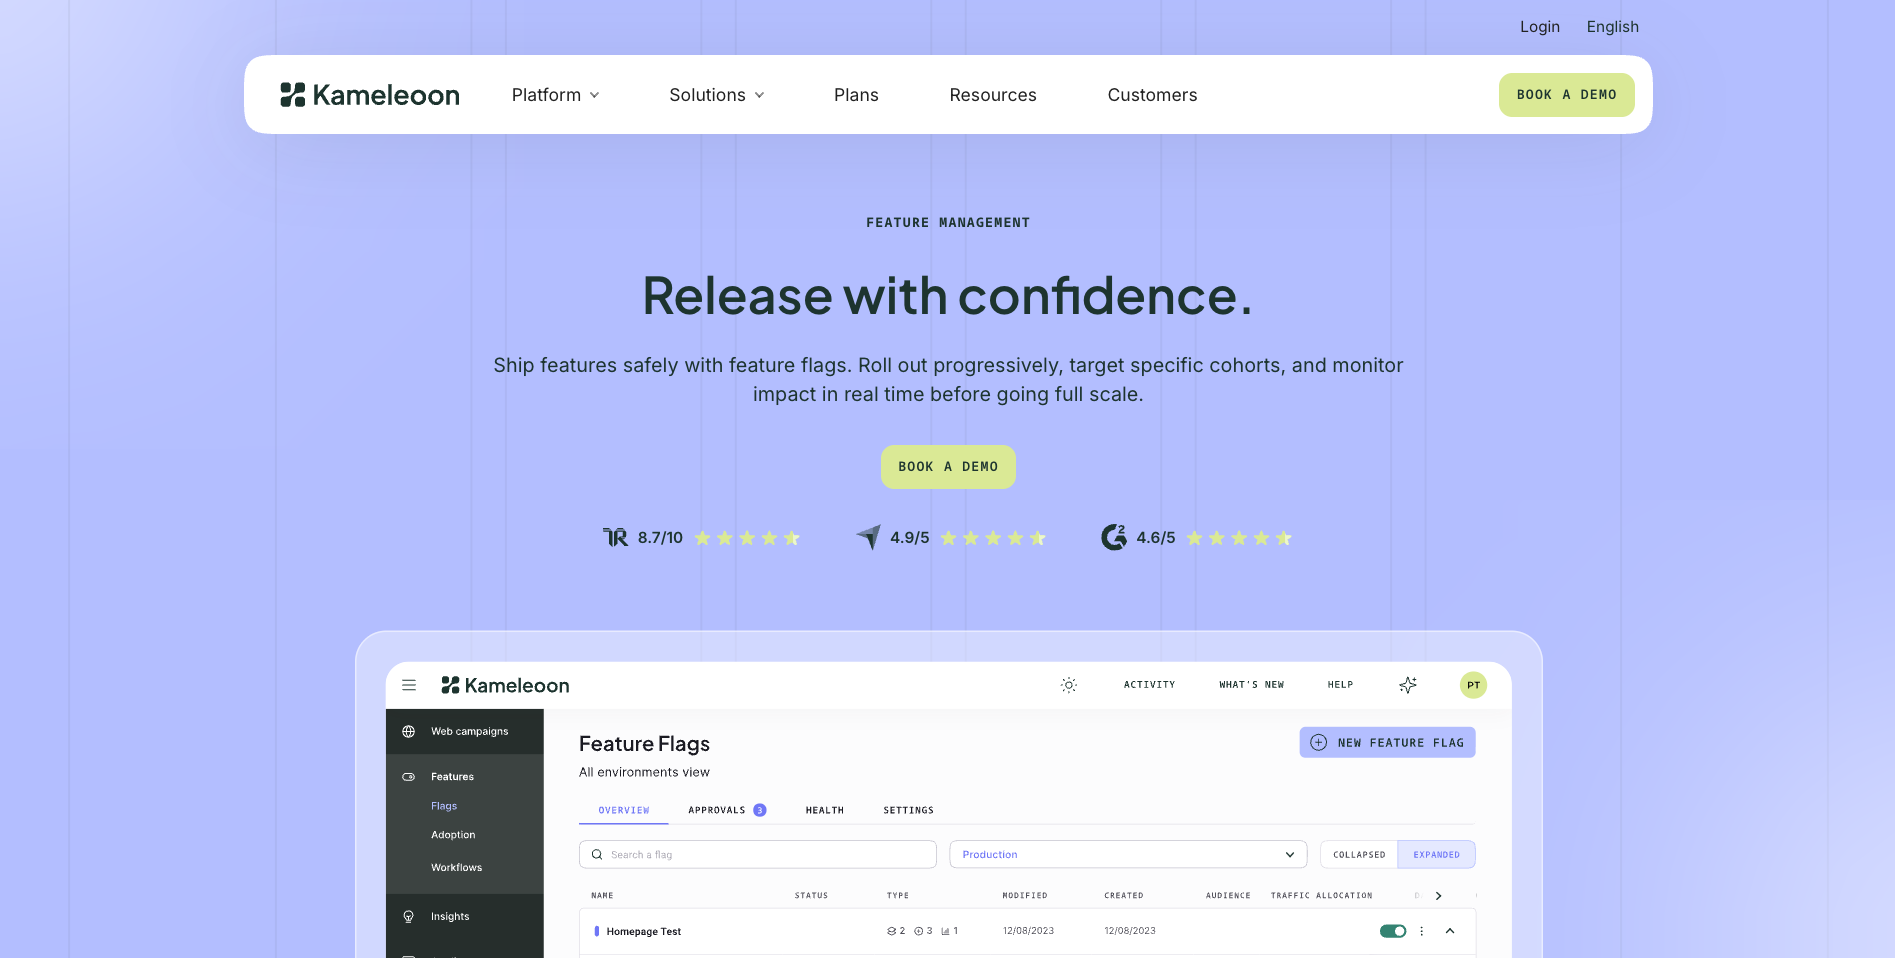Open Help in the dashboard header
This screenshot has height=958, width=1895.
click(1340, 685)
